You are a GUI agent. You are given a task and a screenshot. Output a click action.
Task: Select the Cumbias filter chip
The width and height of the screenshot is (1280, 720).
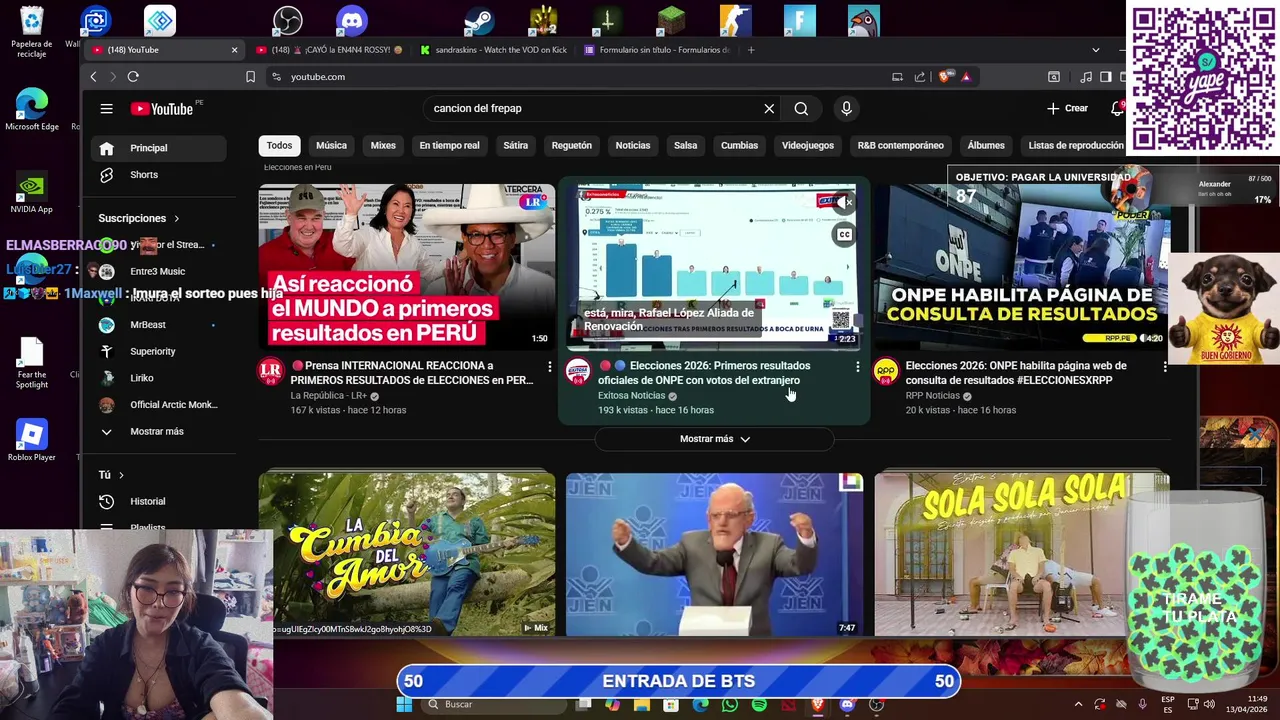[739, 146]
